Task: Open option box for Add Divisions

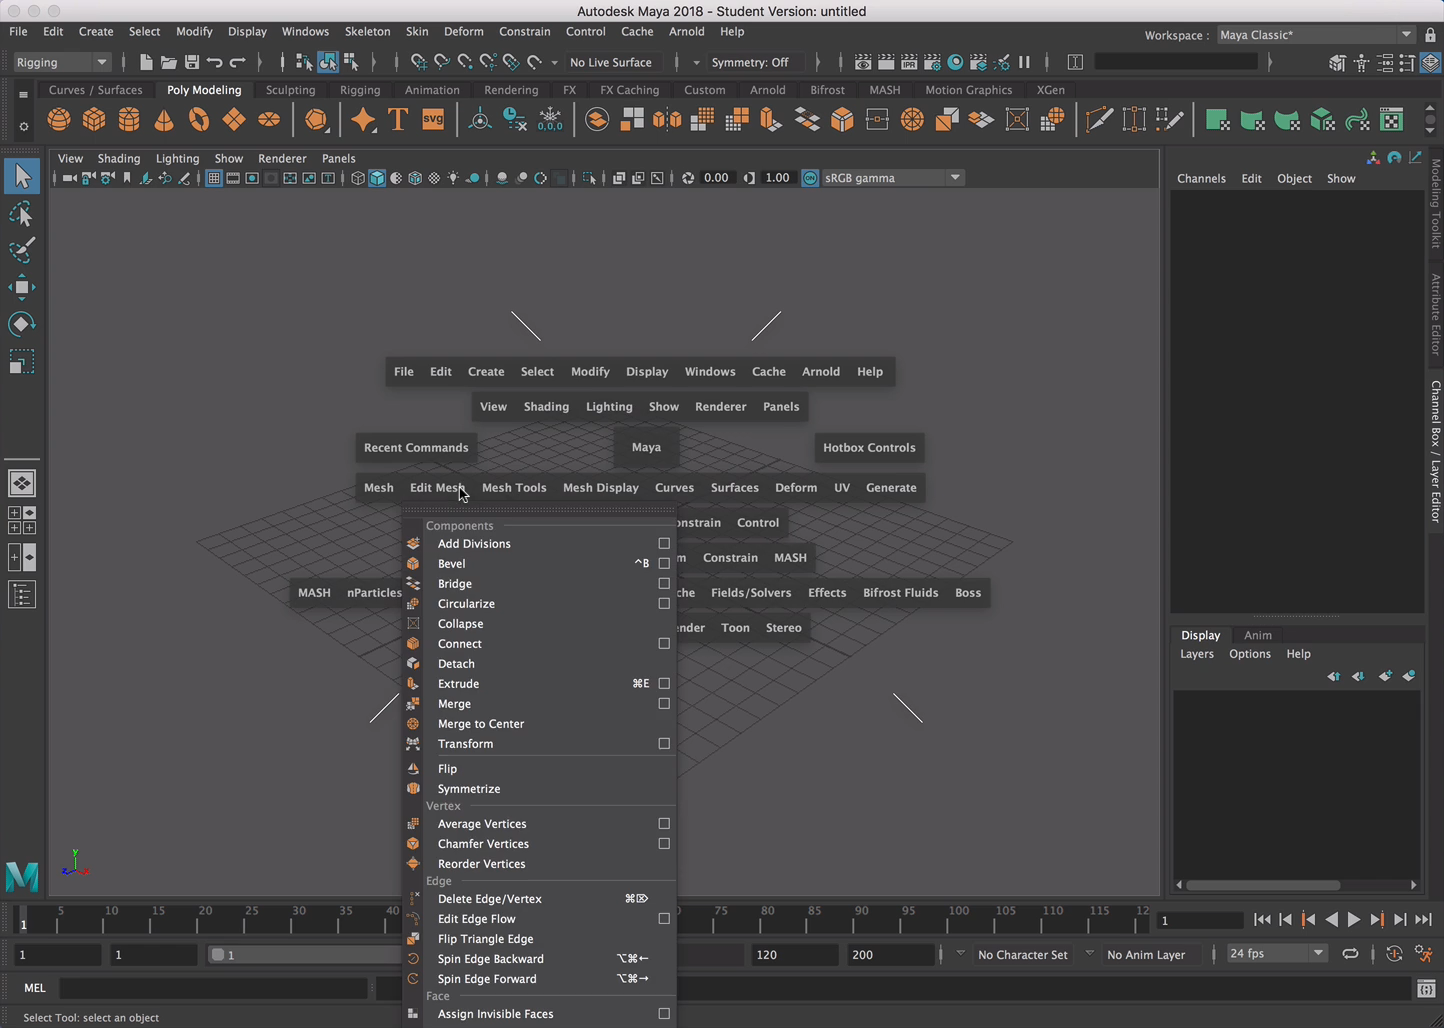Action: [664, 544]
